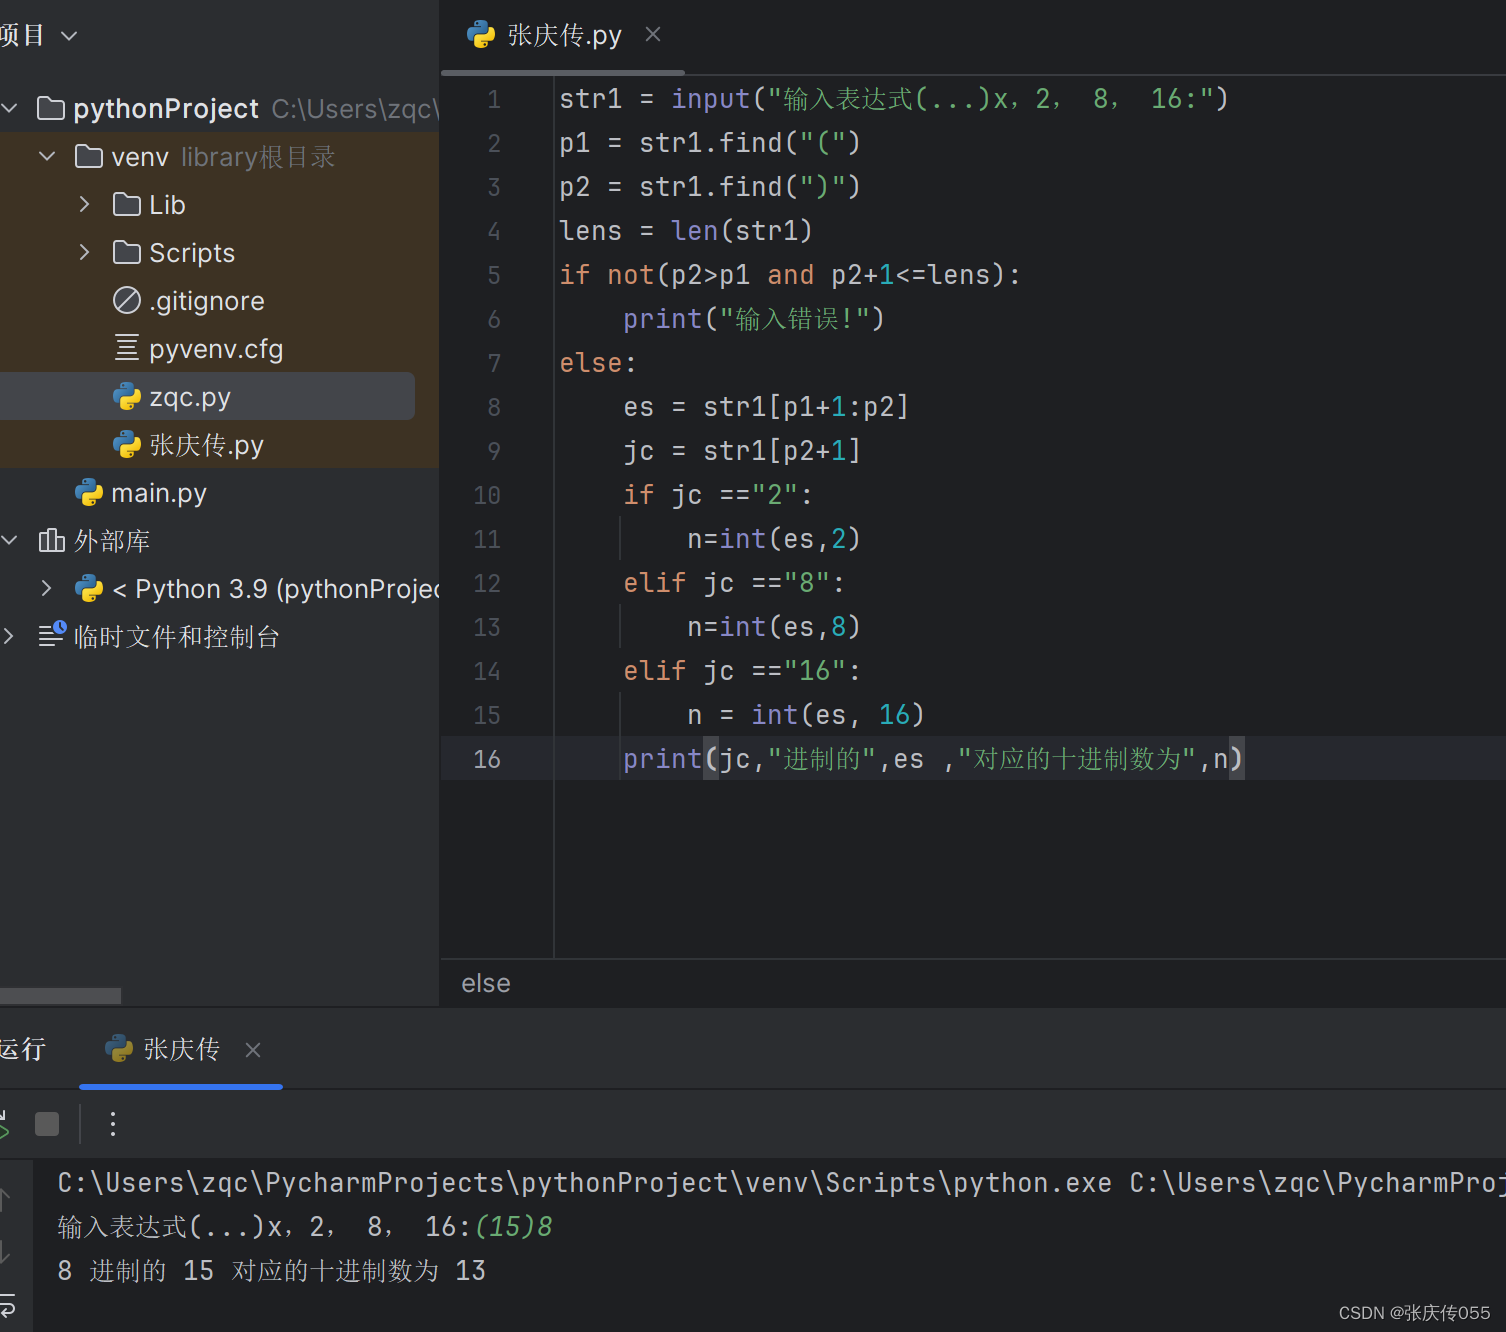Collapse the pythonProject root node
1506x1332 pixels.
tap(10, 108)
